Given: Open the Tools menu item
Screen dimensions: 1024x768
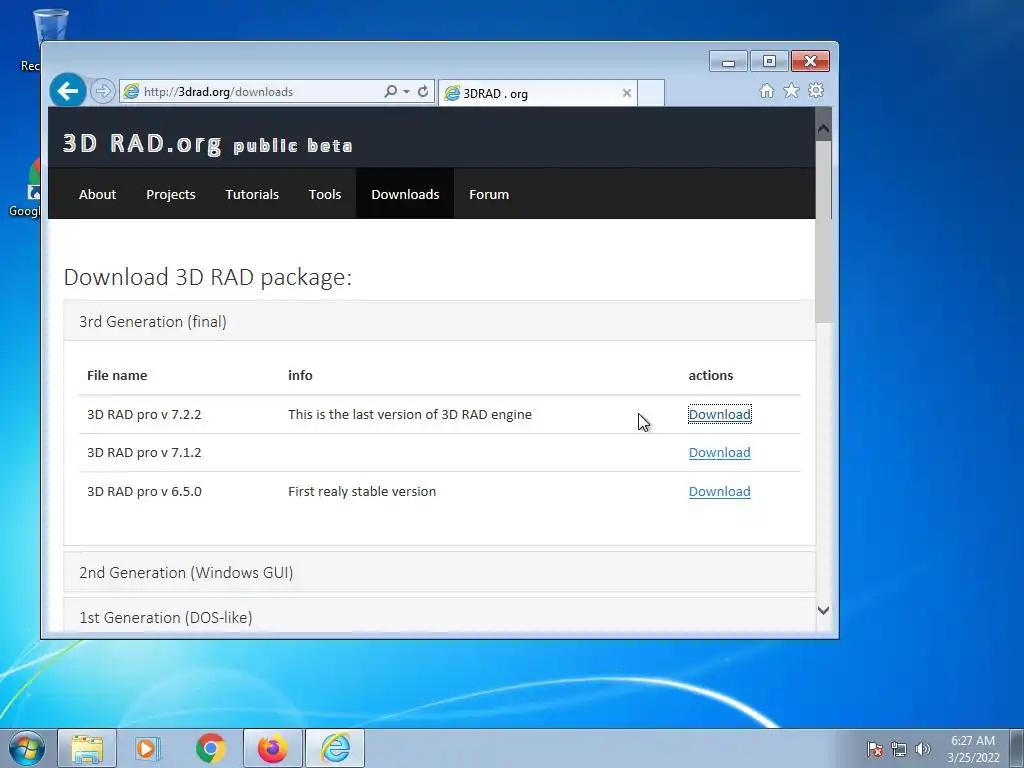Looking at the screenshot, I should [x=325, y=194].
